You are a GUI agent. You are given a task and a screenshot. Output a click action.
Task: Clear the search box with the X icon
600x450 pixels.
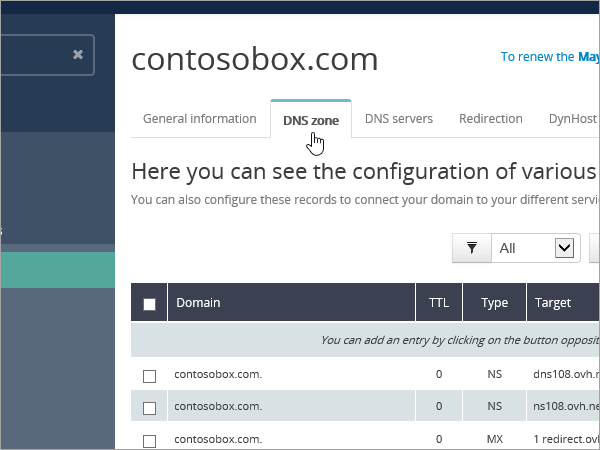pos(78,55)
